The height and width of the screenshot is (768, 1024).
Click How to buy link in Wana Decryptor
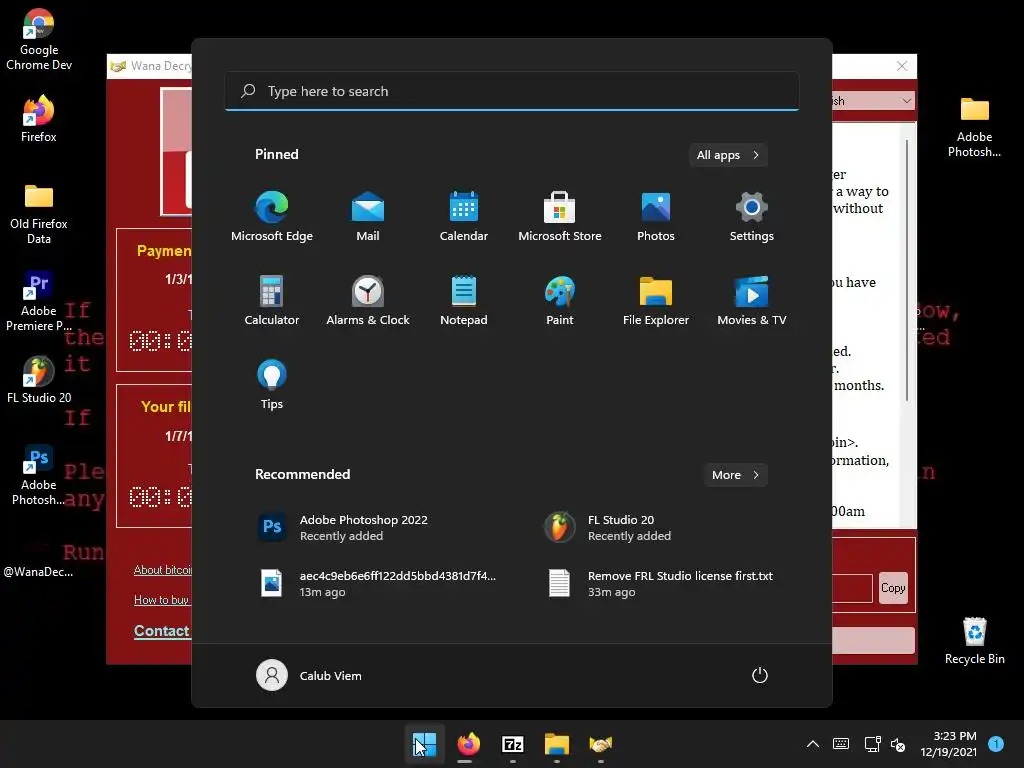tap(162, 600)
